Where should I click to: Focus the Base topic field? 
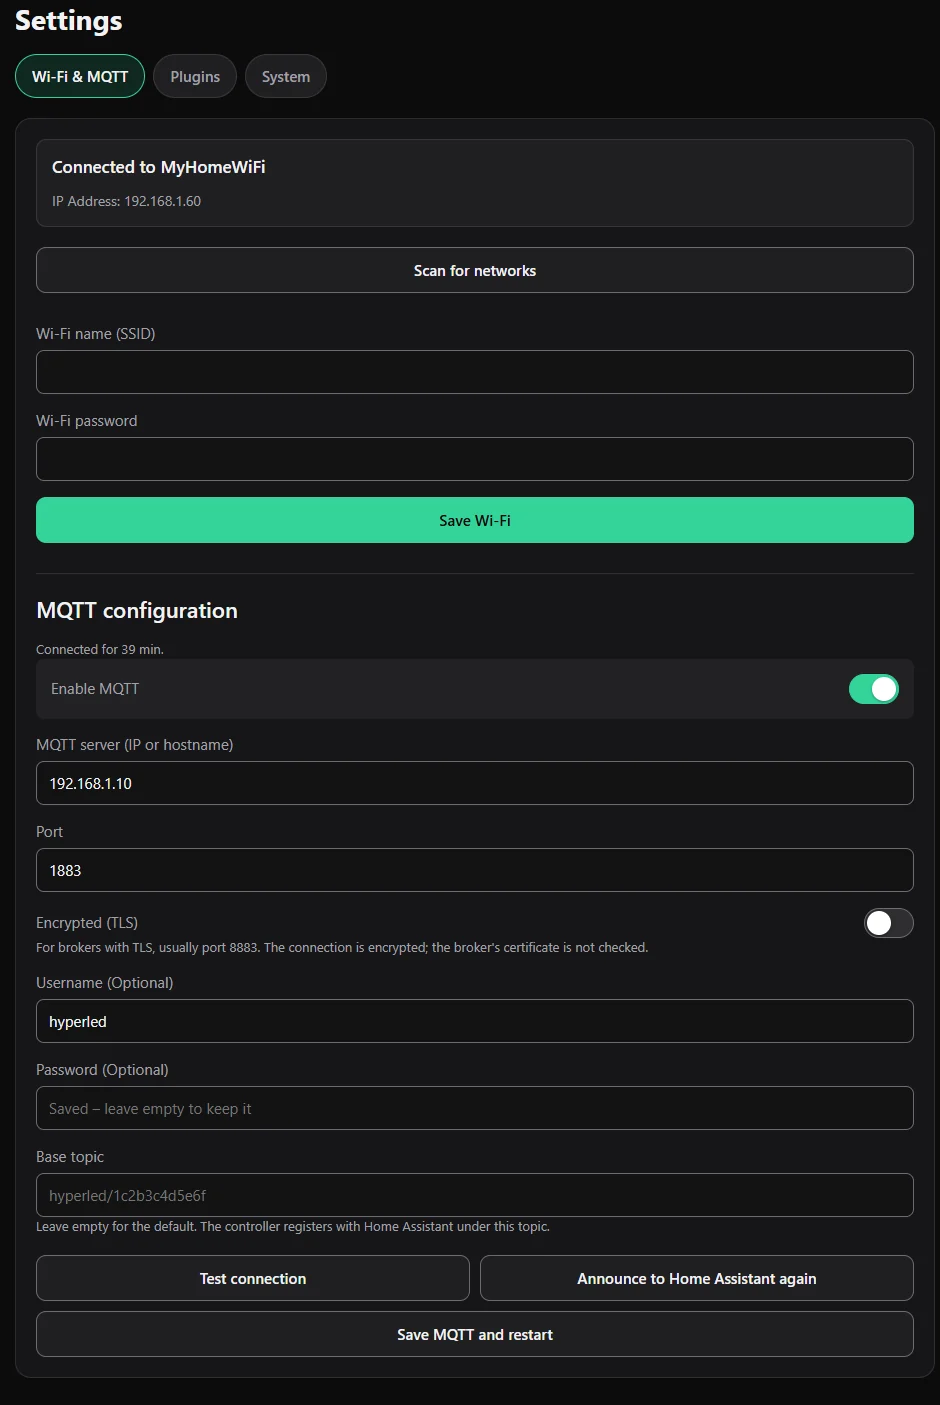click(475, 1195)
